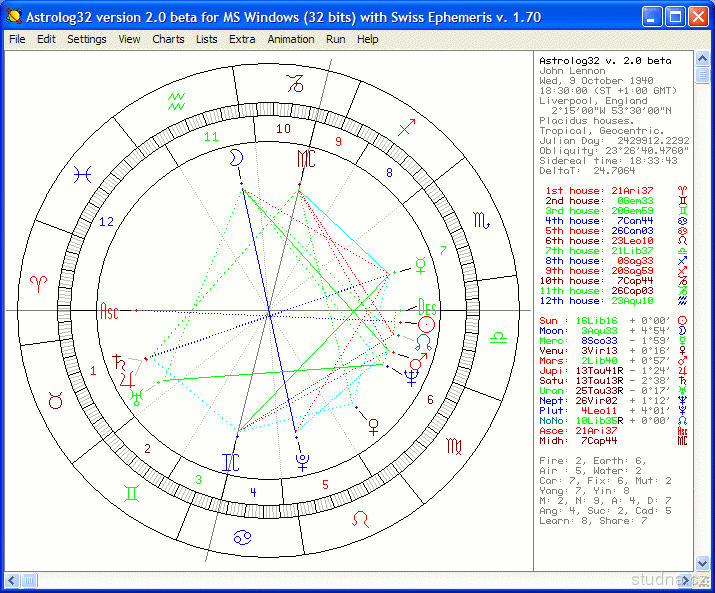Click the 'Liverpool, England' location text
715x593 pixels.
click(x=593, y=101)
